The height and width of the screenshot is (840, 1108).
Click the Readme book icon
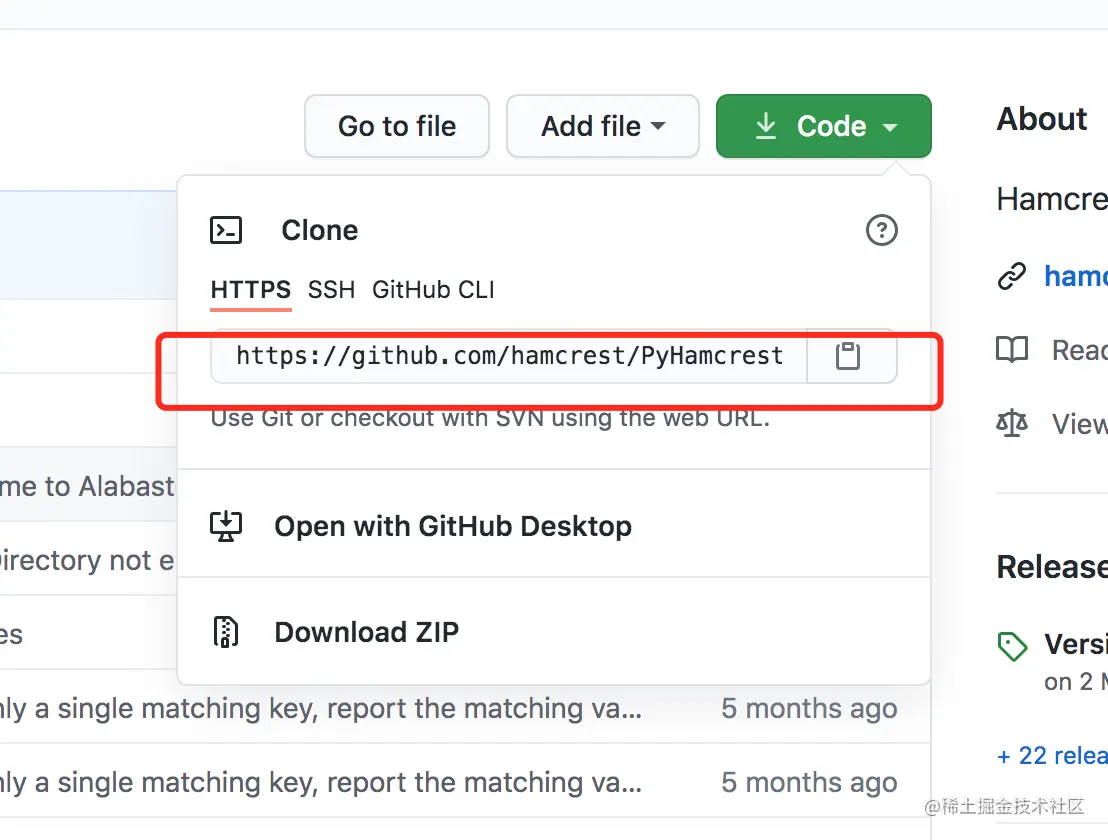[1012, 350]
